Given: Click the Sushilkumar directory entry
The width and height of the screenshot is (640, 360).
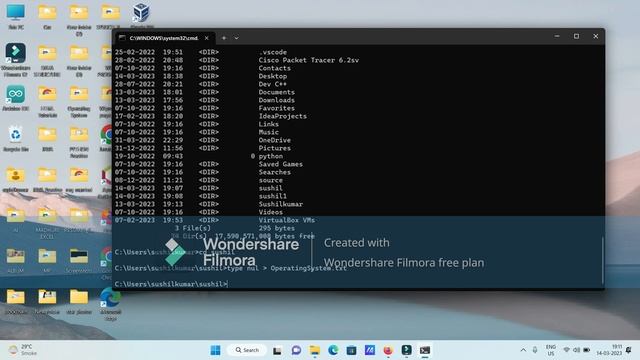Looking at the screenshot, I should (281, 204).
